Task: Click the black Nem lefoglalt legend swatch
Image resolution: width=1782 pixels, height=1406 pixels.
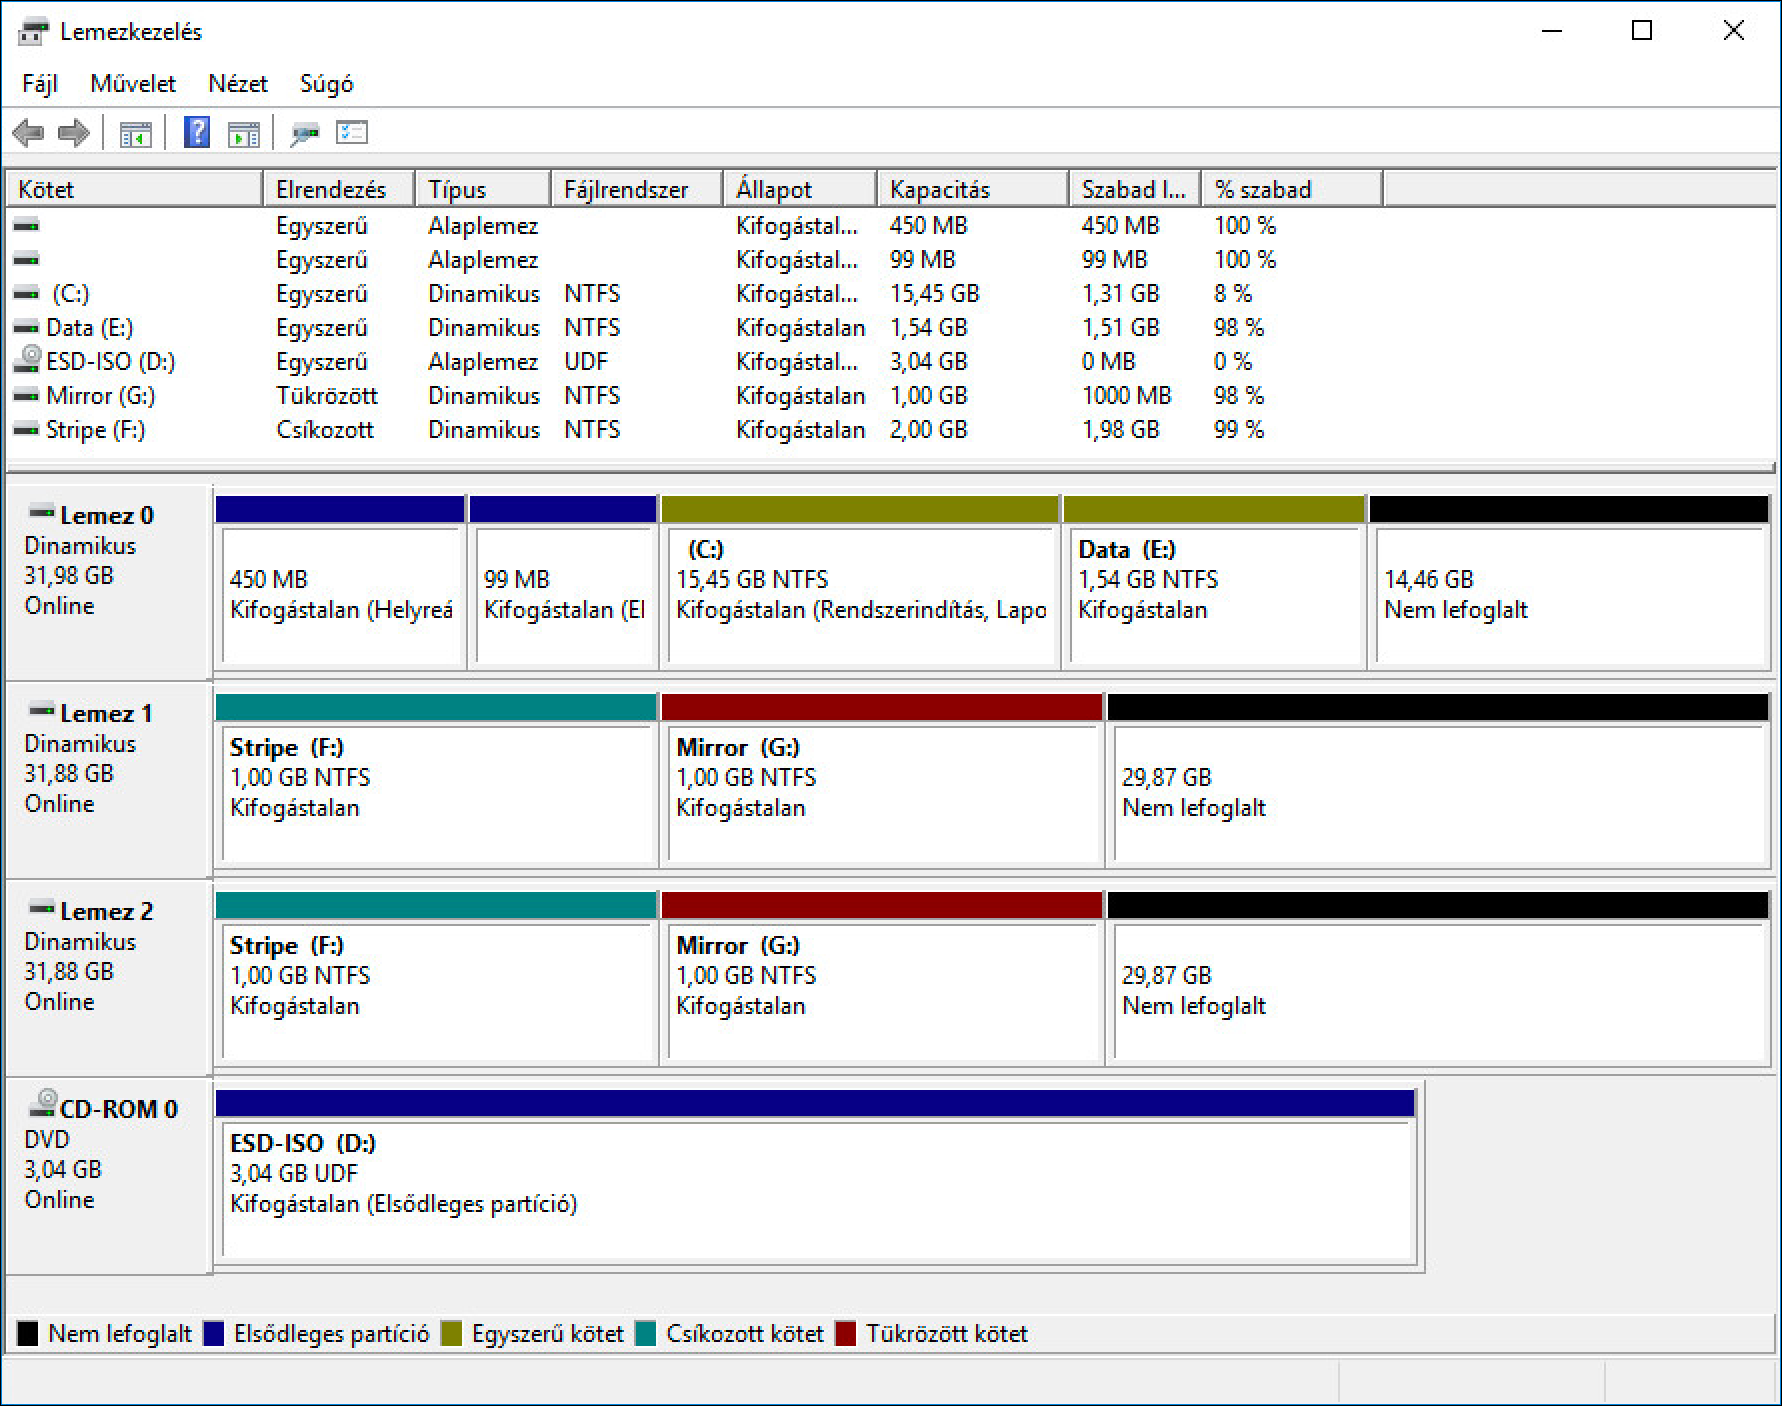Action: pyautogui.click(x=28, y=1333)
